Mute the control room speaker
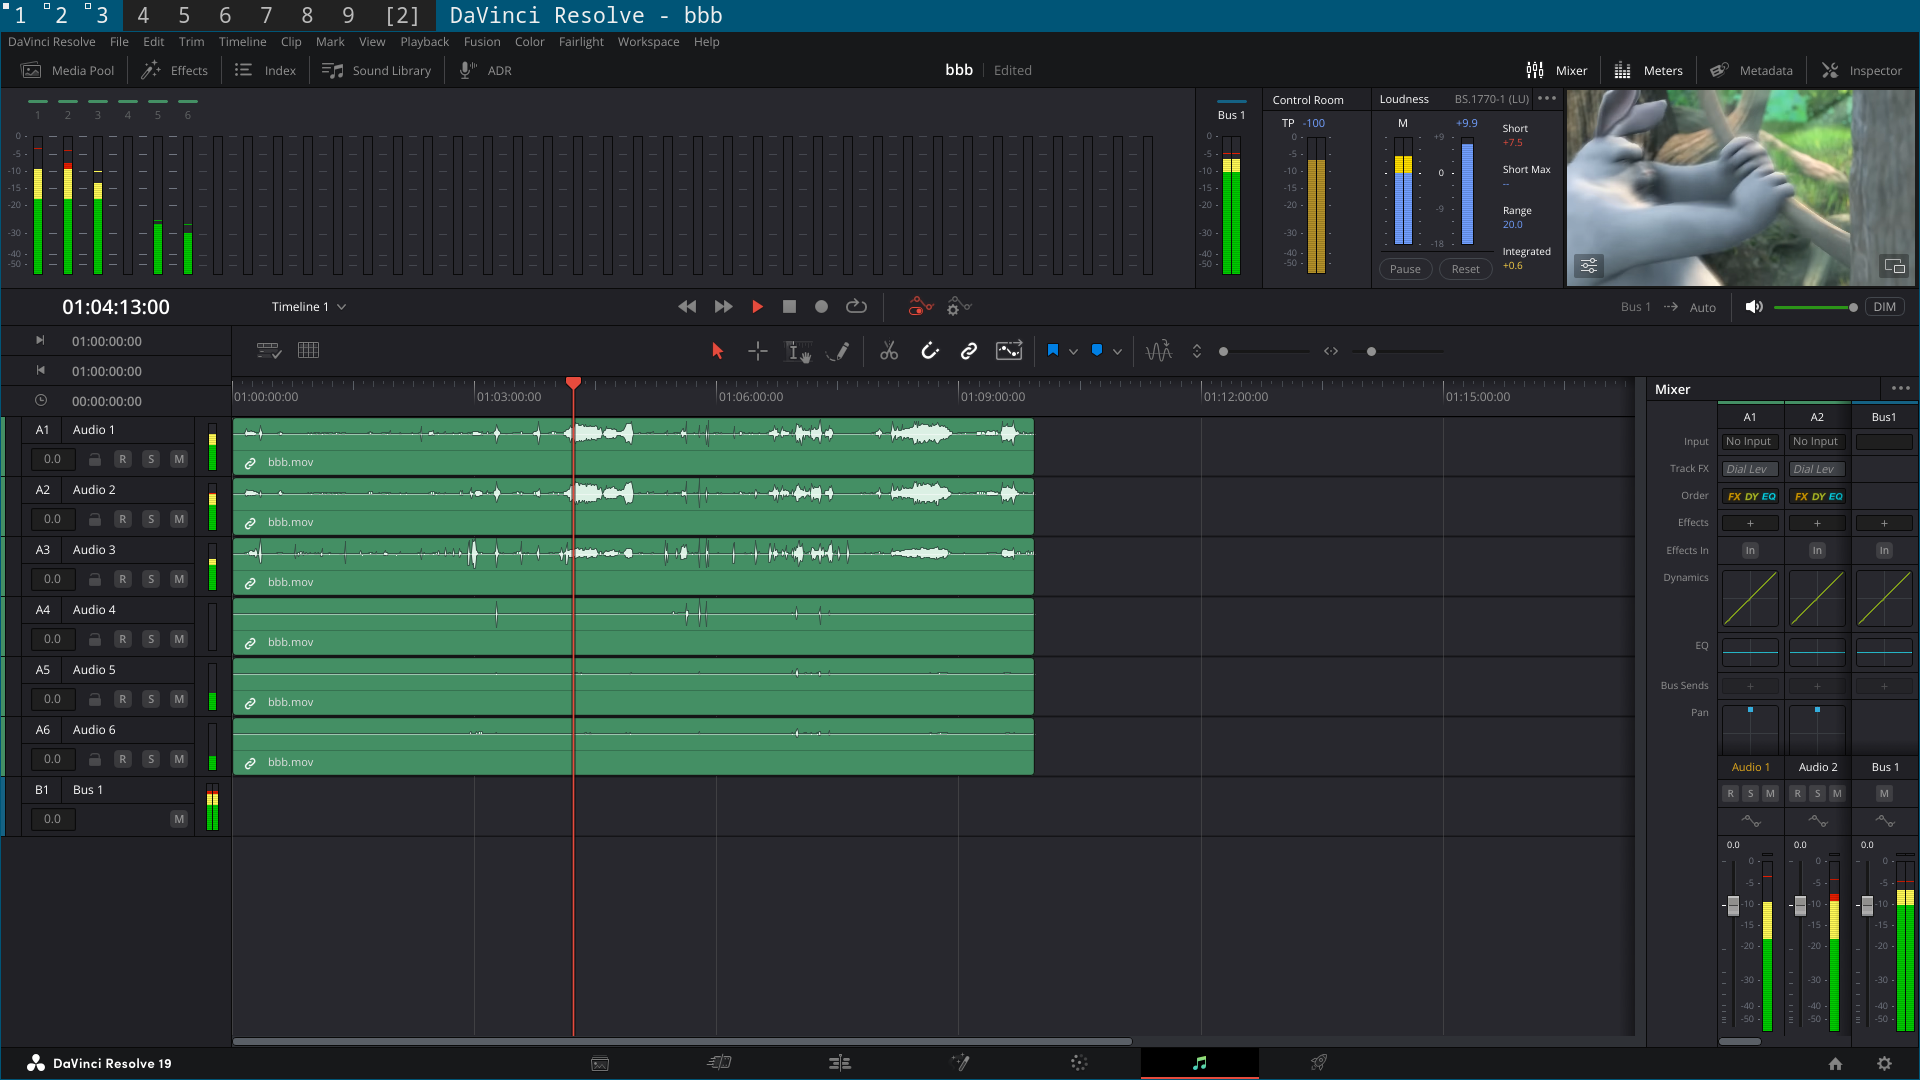The width and height of the screenshot is (1920, 1080). (1753, 307)
